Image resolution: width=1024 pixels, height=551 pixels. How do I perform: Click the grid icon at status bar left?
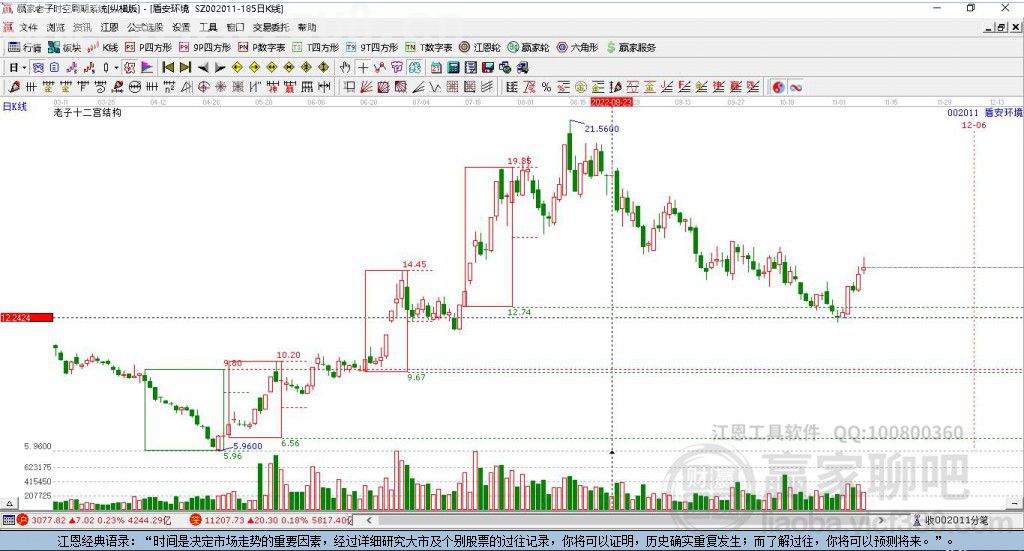(8, 520)
